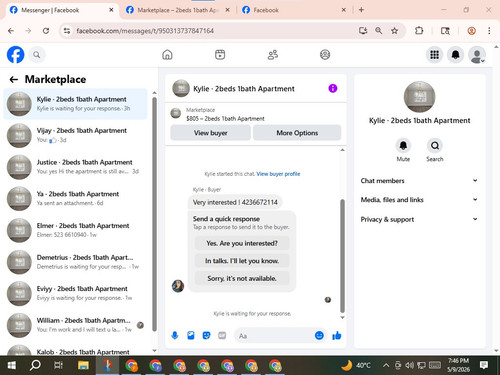Viewport: 500px width, 375px height.
Task: Open the Facebook menu grid icon
Action: point(434,55)
